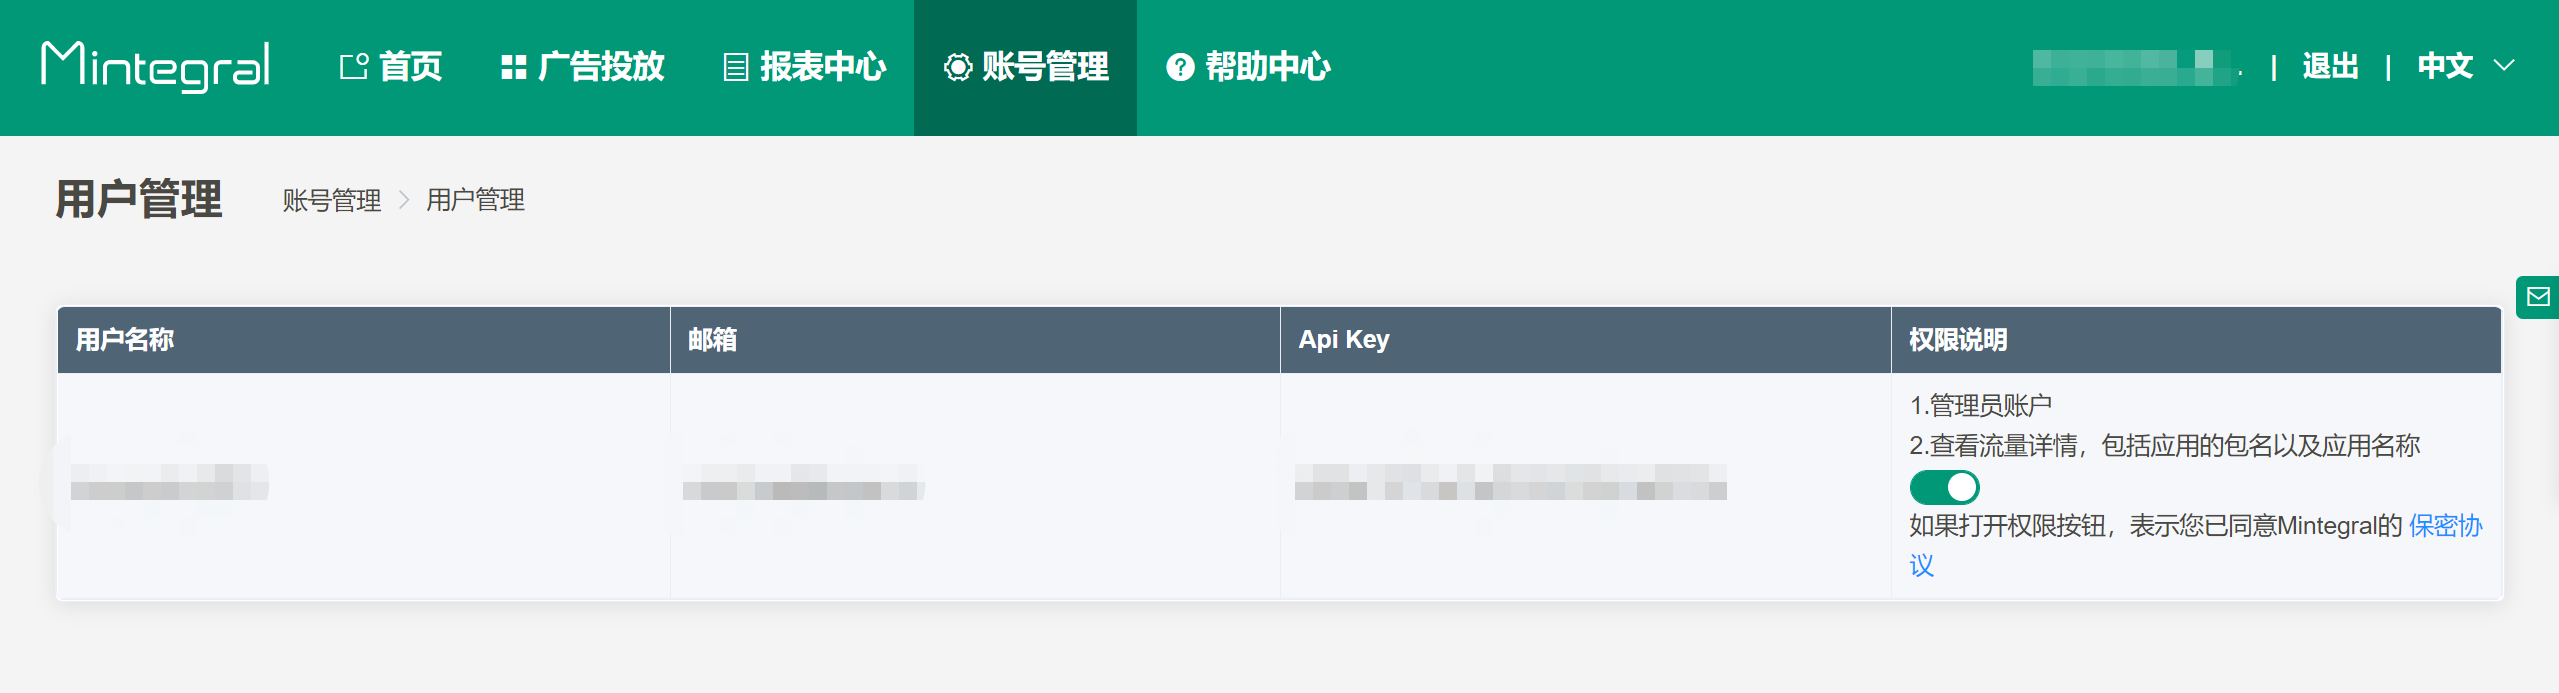
Task: Click the question mark icon beside 帮助中心
Action: pyautogui.click(x=1180, y=67)
